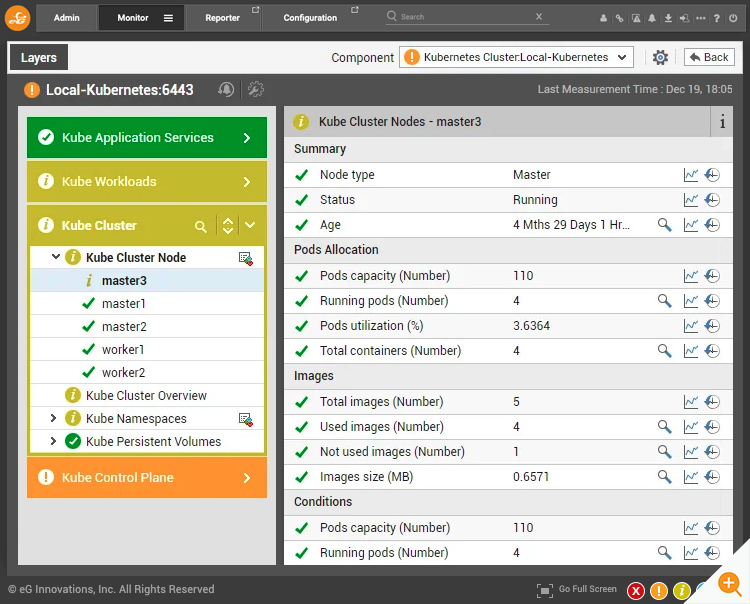Select the Layers tab

(39, 57)
